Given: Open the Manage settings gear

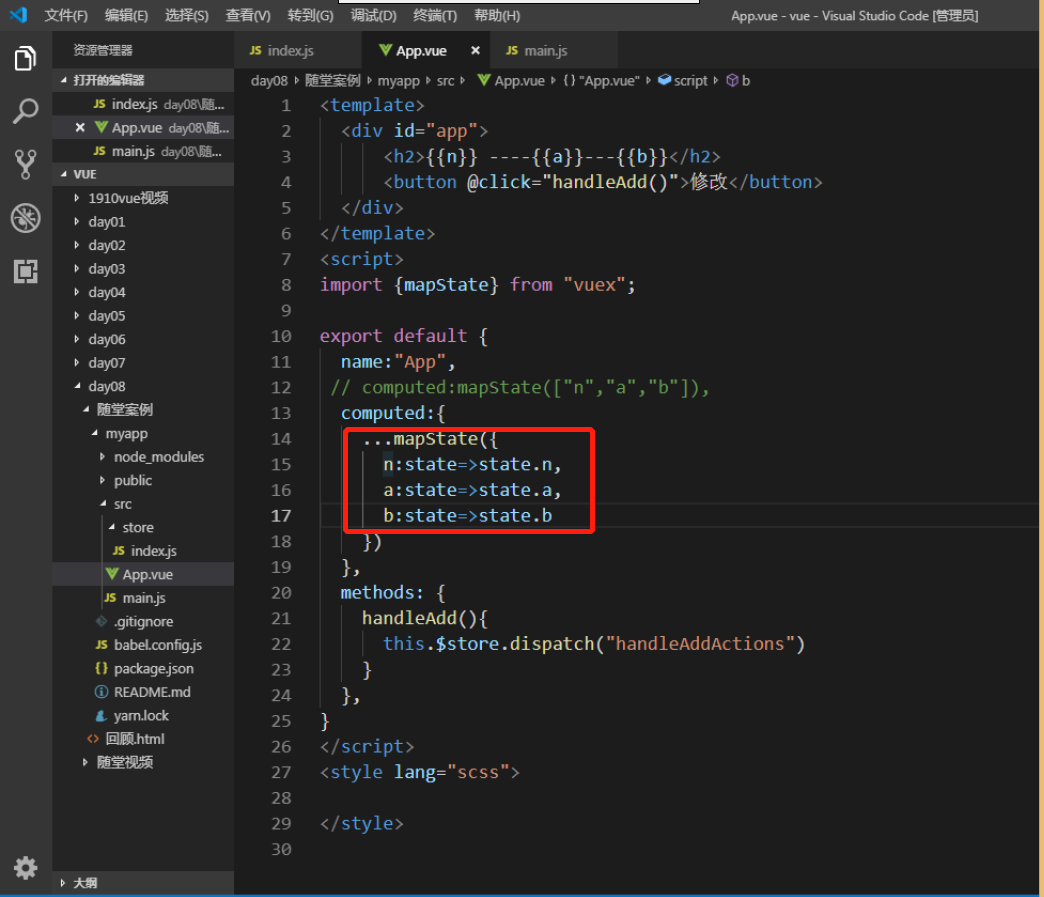Looking at the screenshot, I should point(25,868).
